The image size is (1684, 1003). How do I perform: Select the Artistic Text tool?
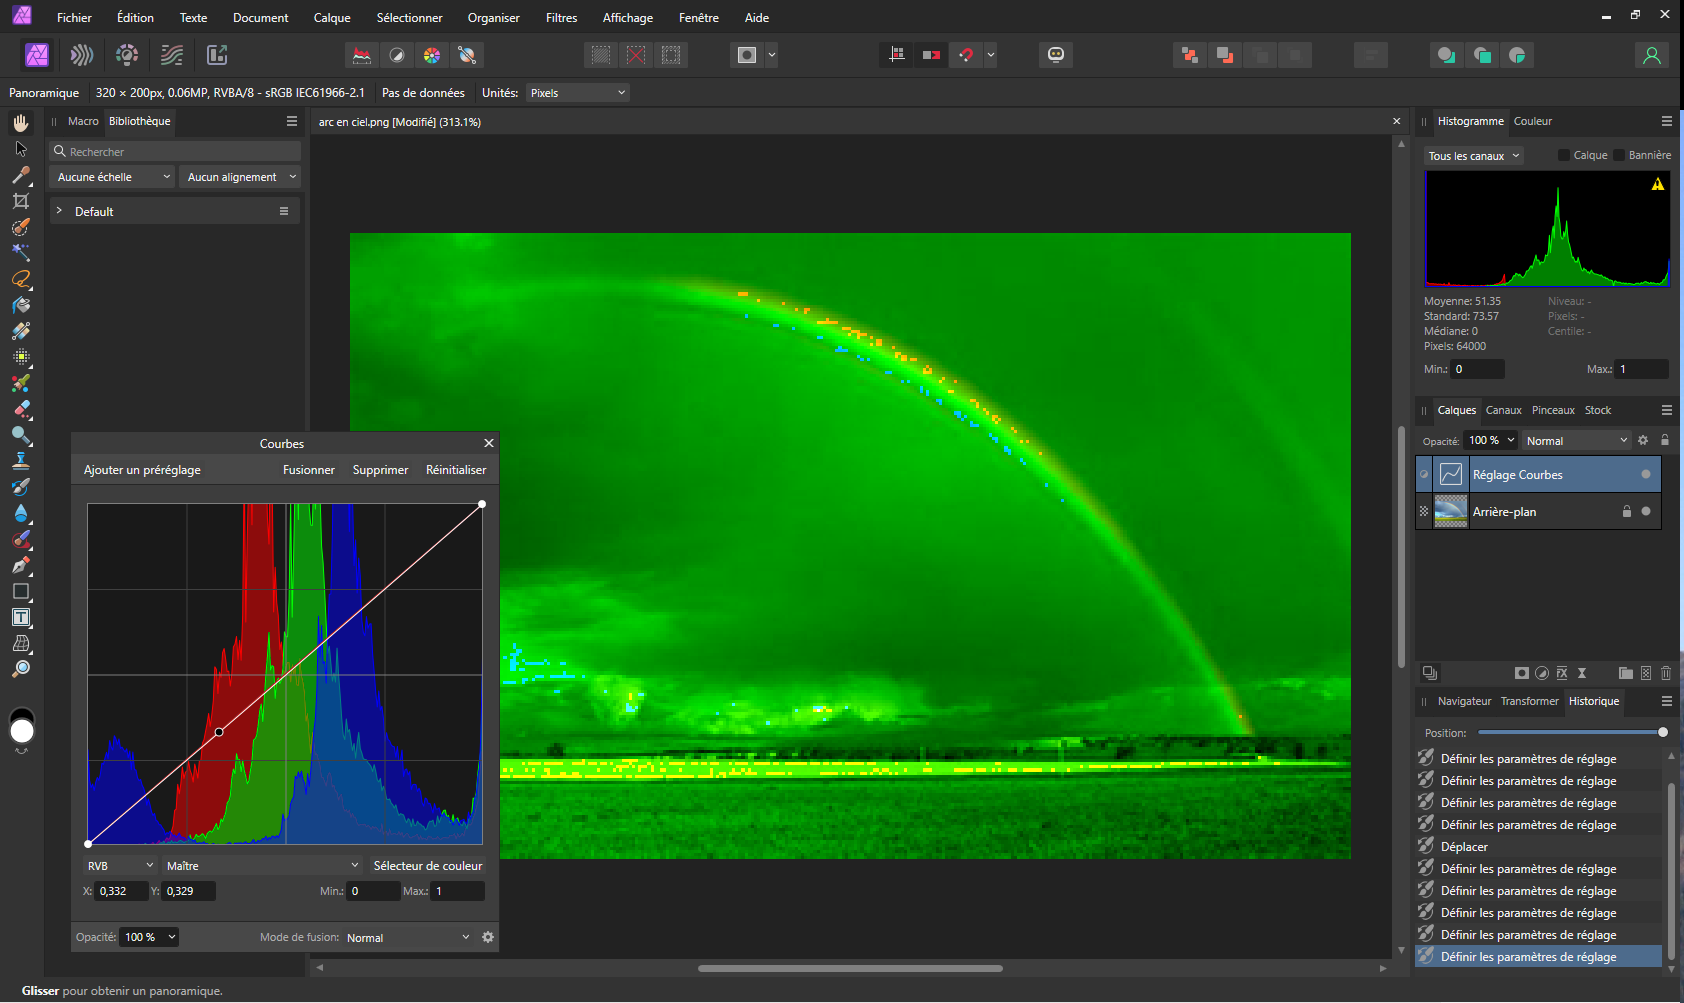pyautogui.click(x=21, y=617)
